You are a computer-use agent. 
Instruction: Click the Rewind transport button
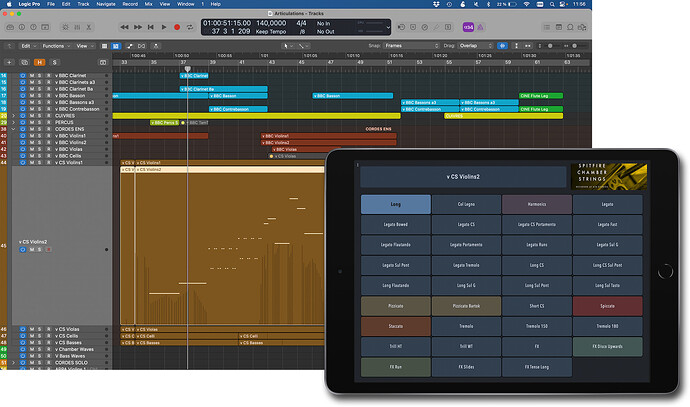(123, 26)
